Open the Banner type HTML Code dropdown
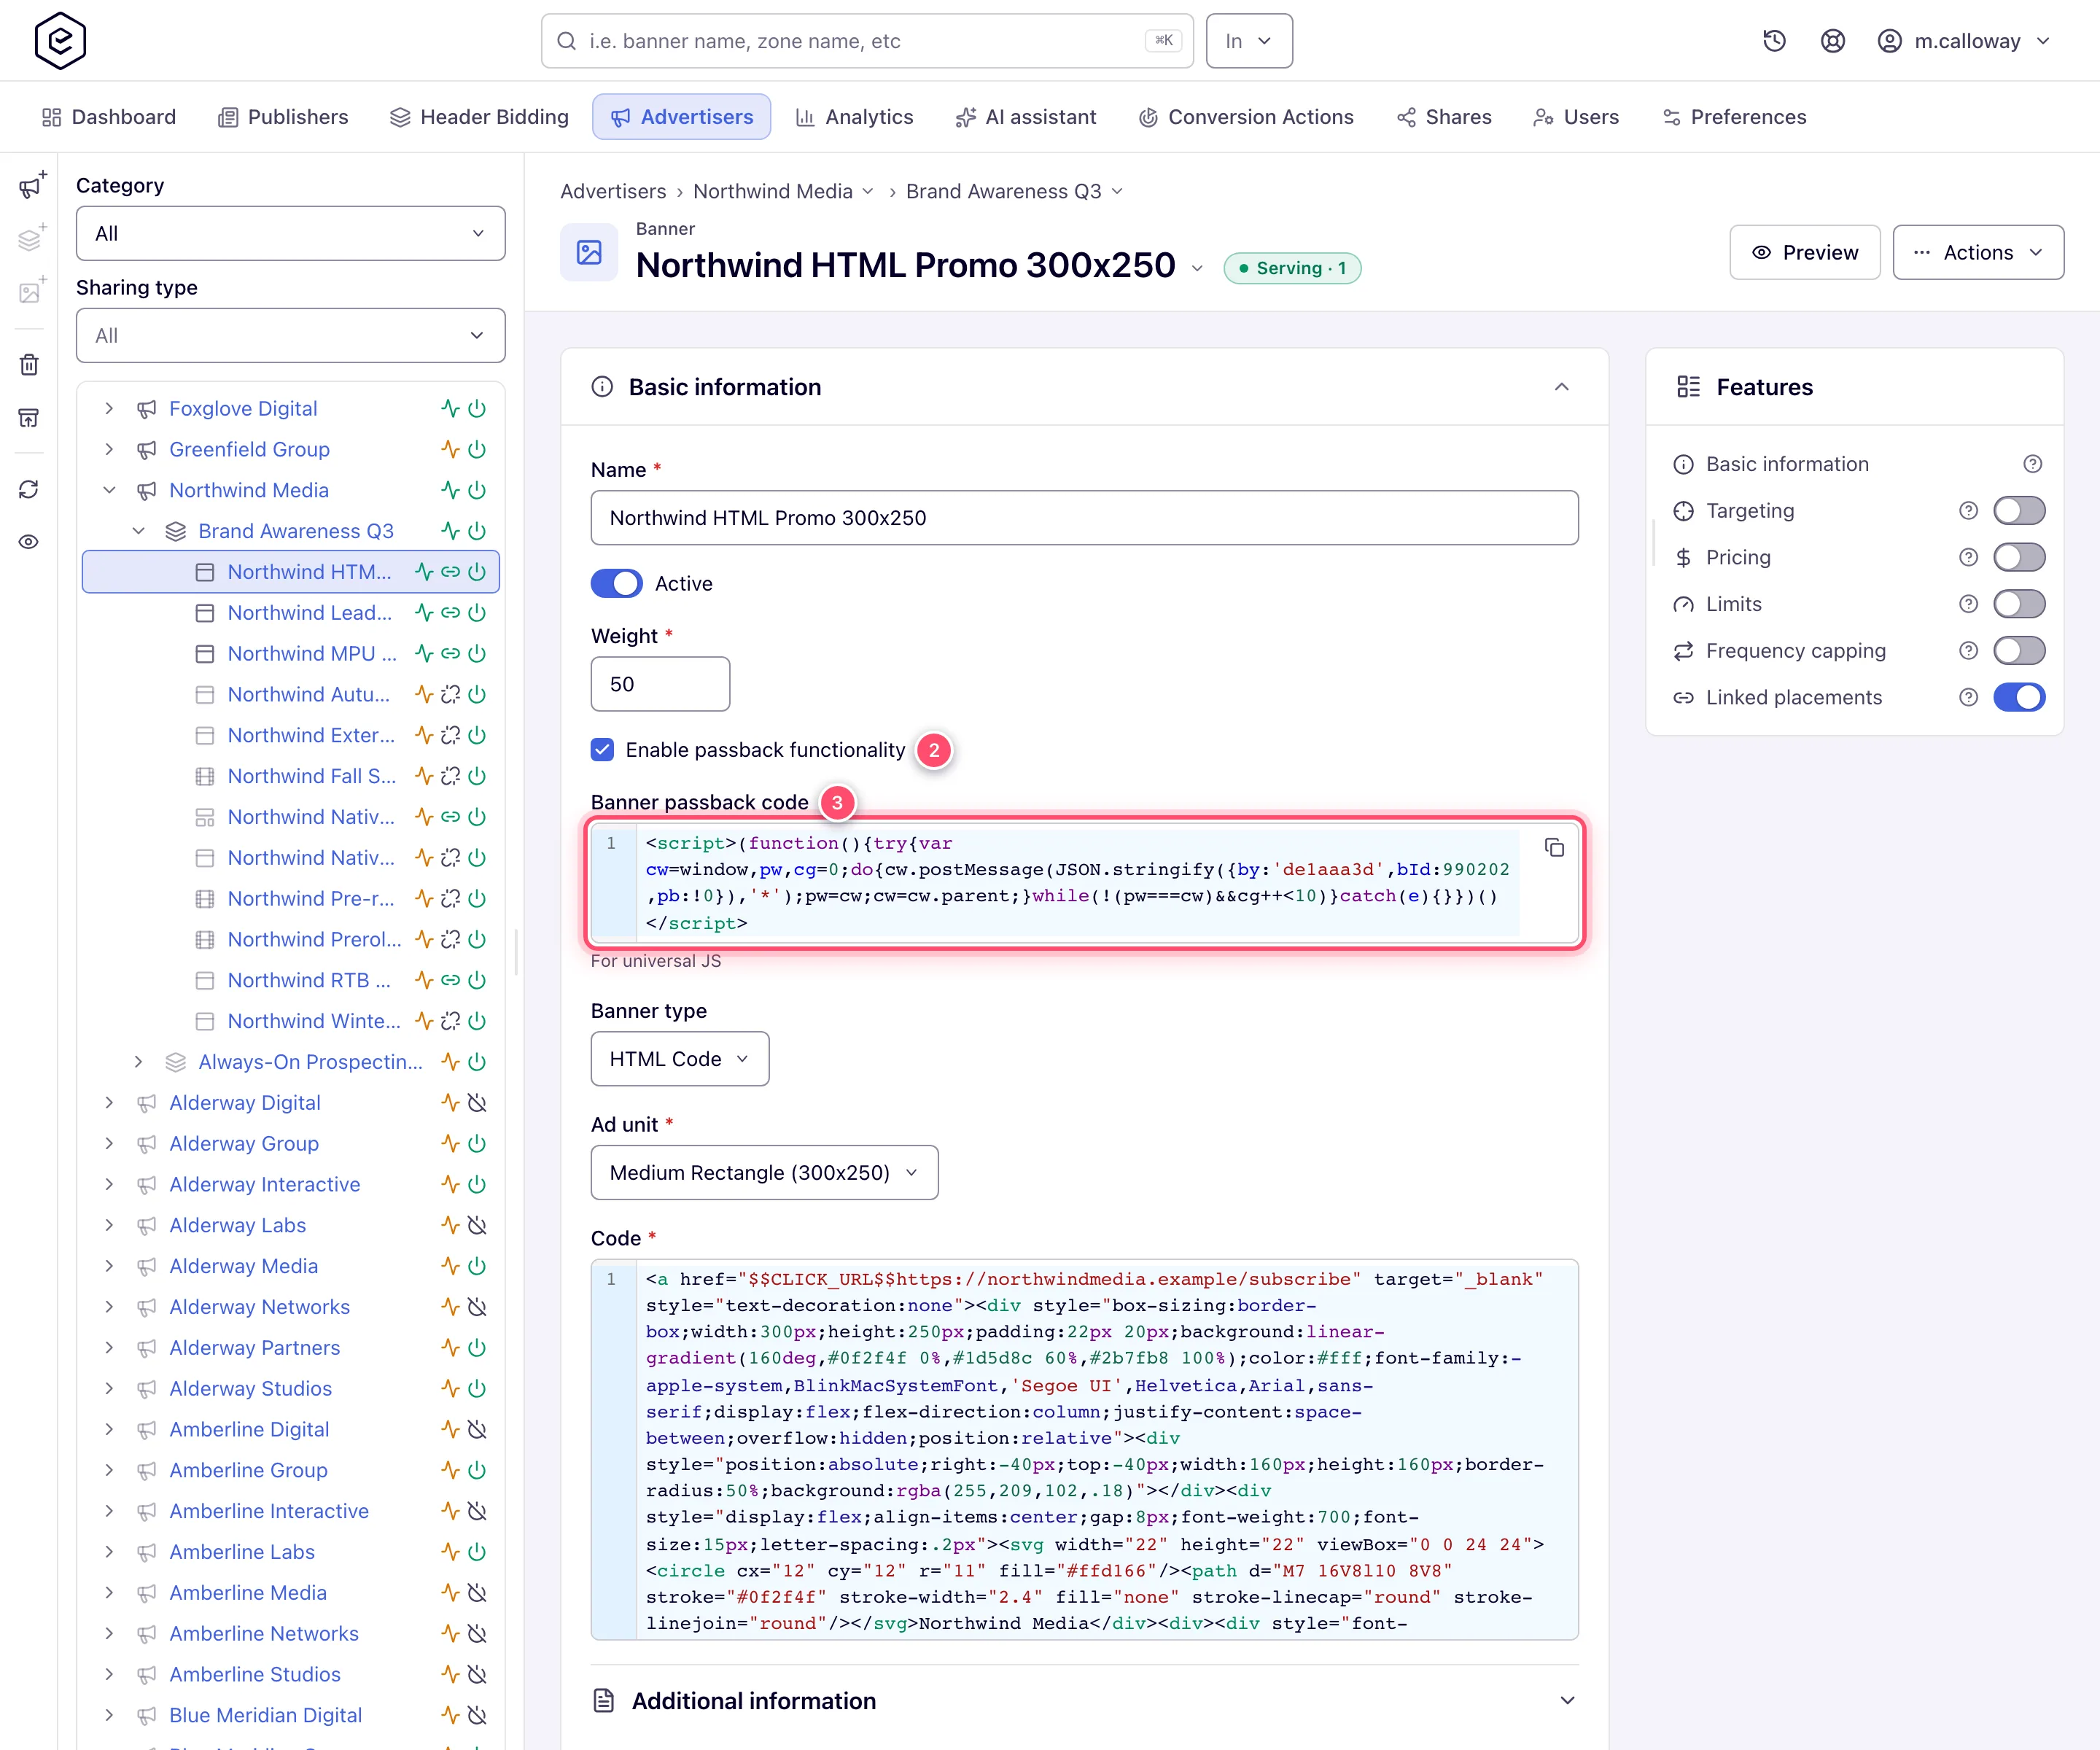 [x=679, y=1058]
